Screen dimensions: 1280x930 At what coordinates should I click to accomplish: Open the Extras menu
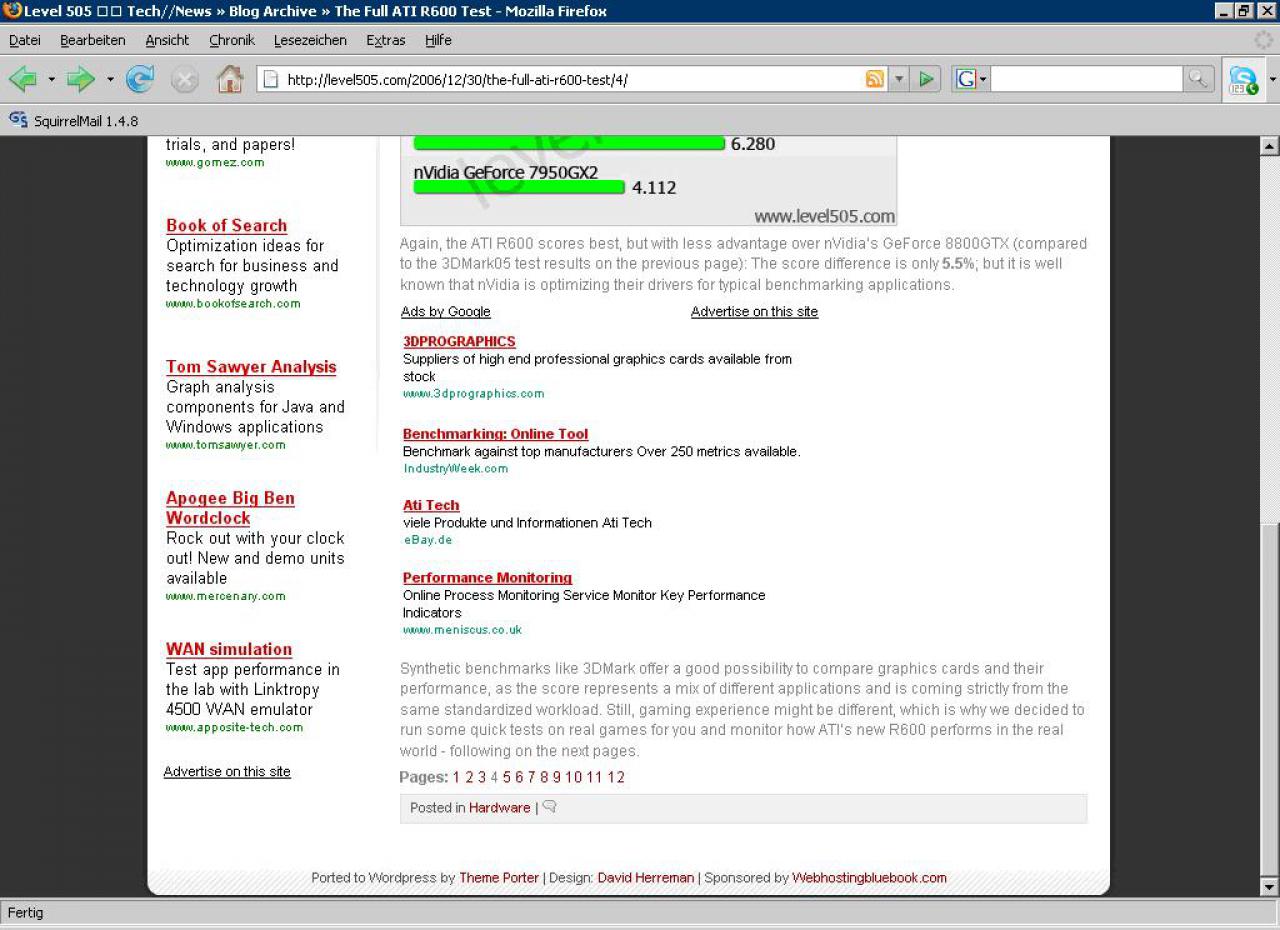[x=386, y=40]
